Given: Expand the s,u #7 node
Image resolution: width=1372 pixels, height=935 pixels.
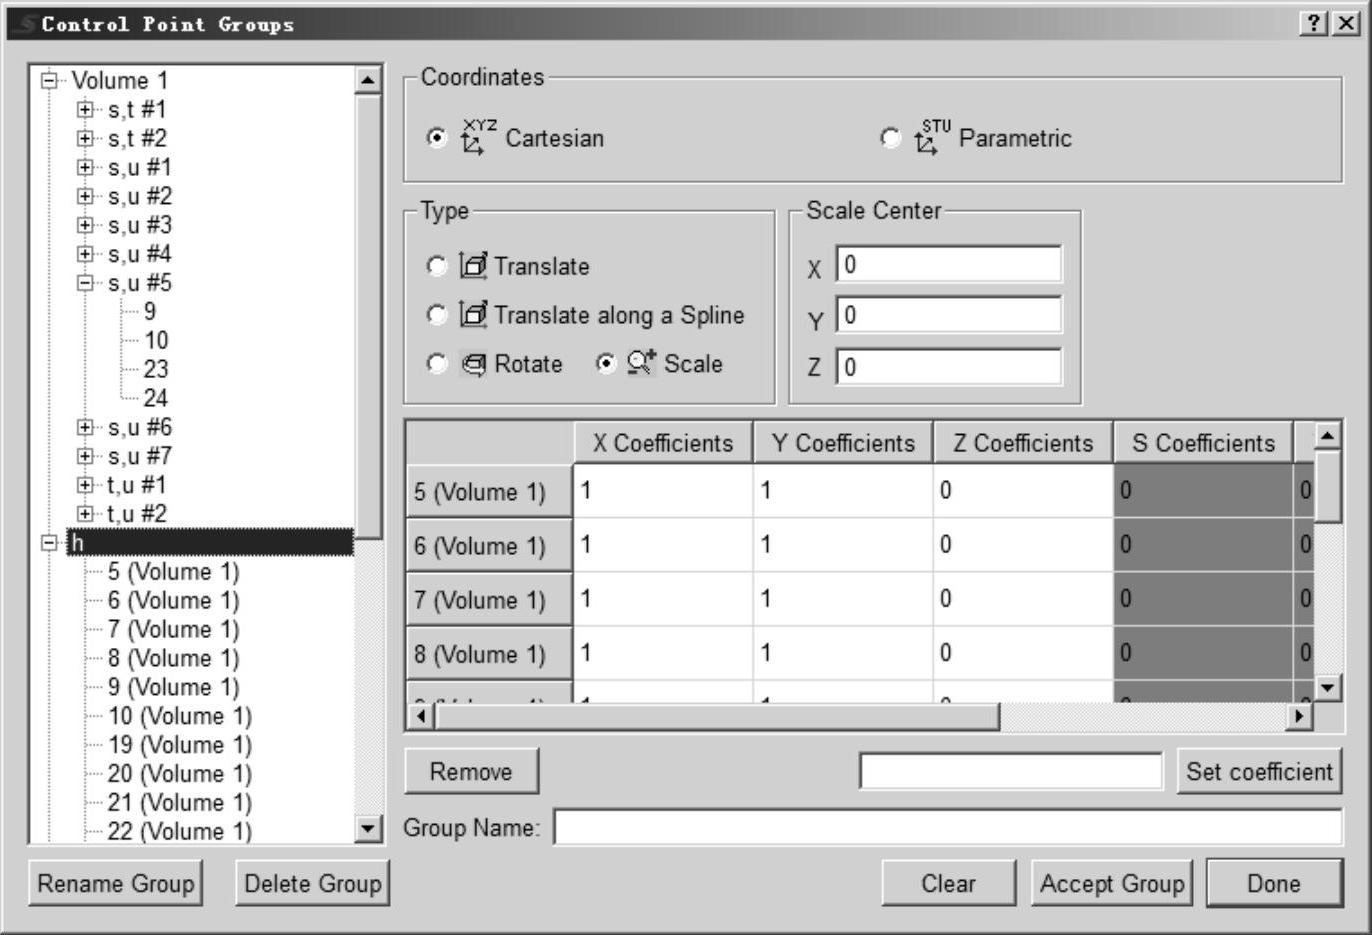Looking at the screenshot, I should 85,457.
